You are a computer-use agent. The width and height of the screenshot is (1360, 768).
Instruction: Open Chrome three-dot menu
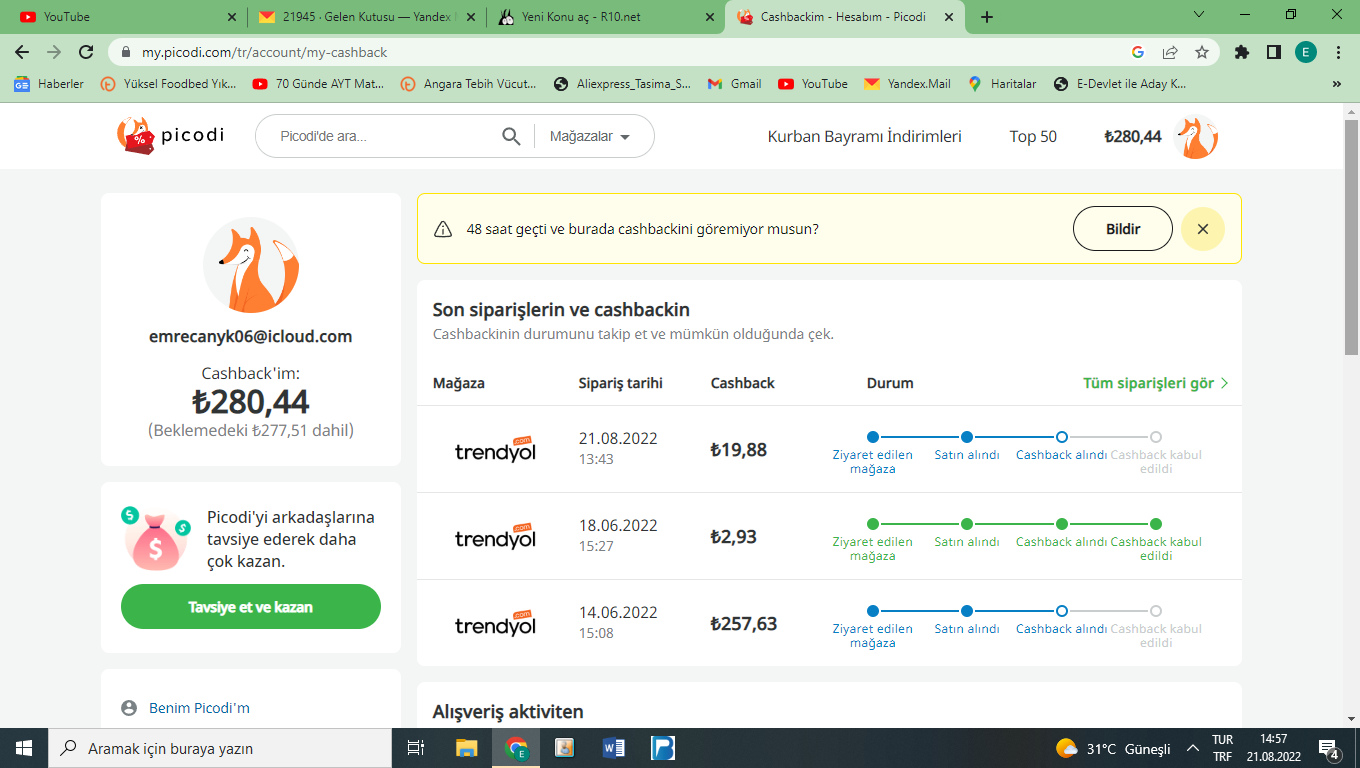pyautogui.click(x=1338, y=52)
